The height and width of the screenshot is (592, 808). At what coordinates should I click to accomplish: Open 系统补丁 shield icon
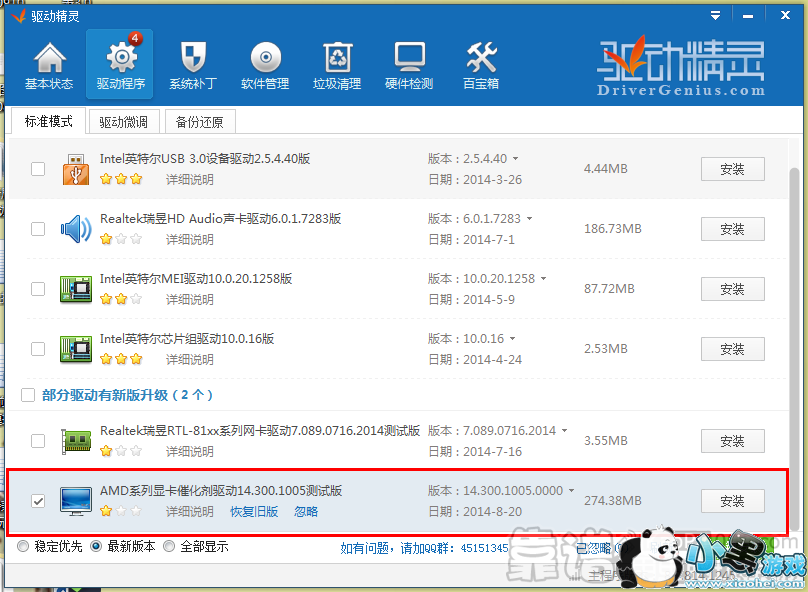(193, 66)
